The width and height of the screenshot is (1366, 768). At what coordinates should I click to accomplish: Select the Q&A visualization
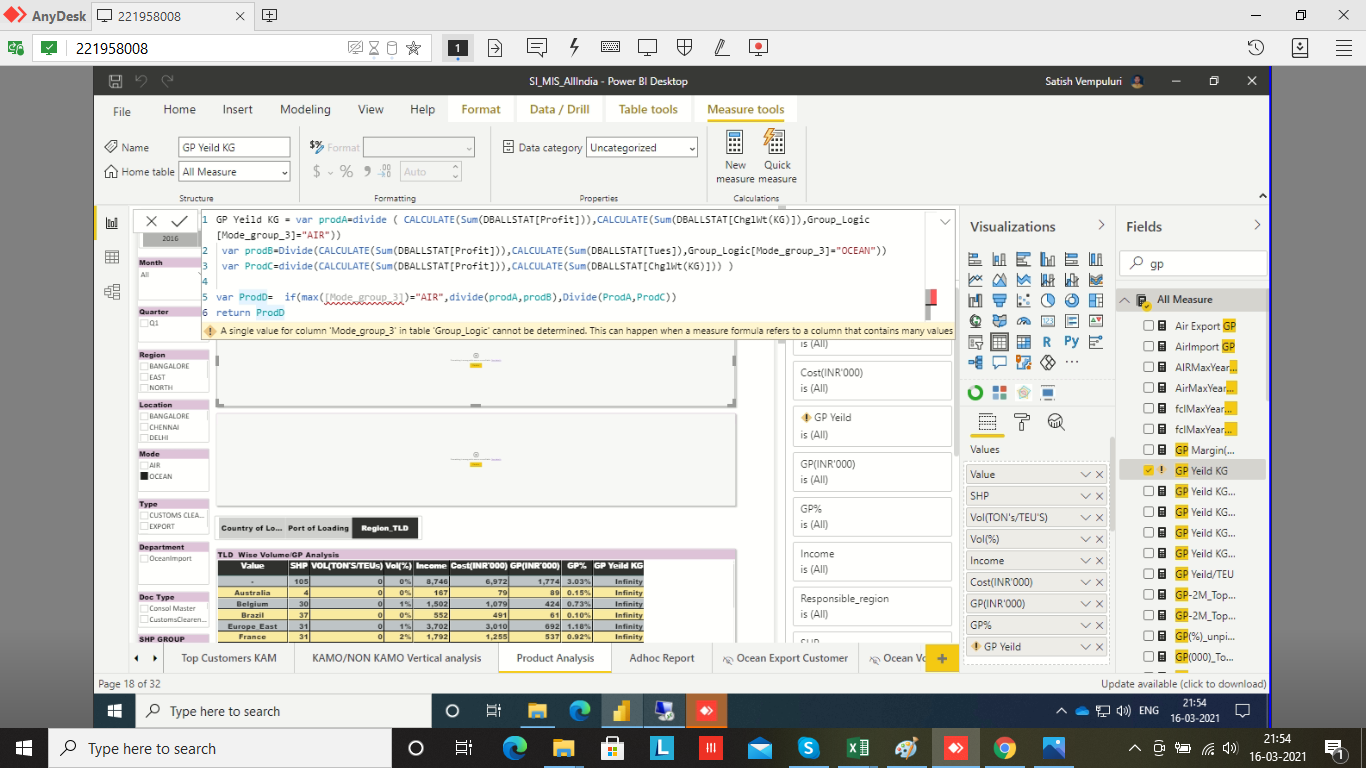(999, 363)
